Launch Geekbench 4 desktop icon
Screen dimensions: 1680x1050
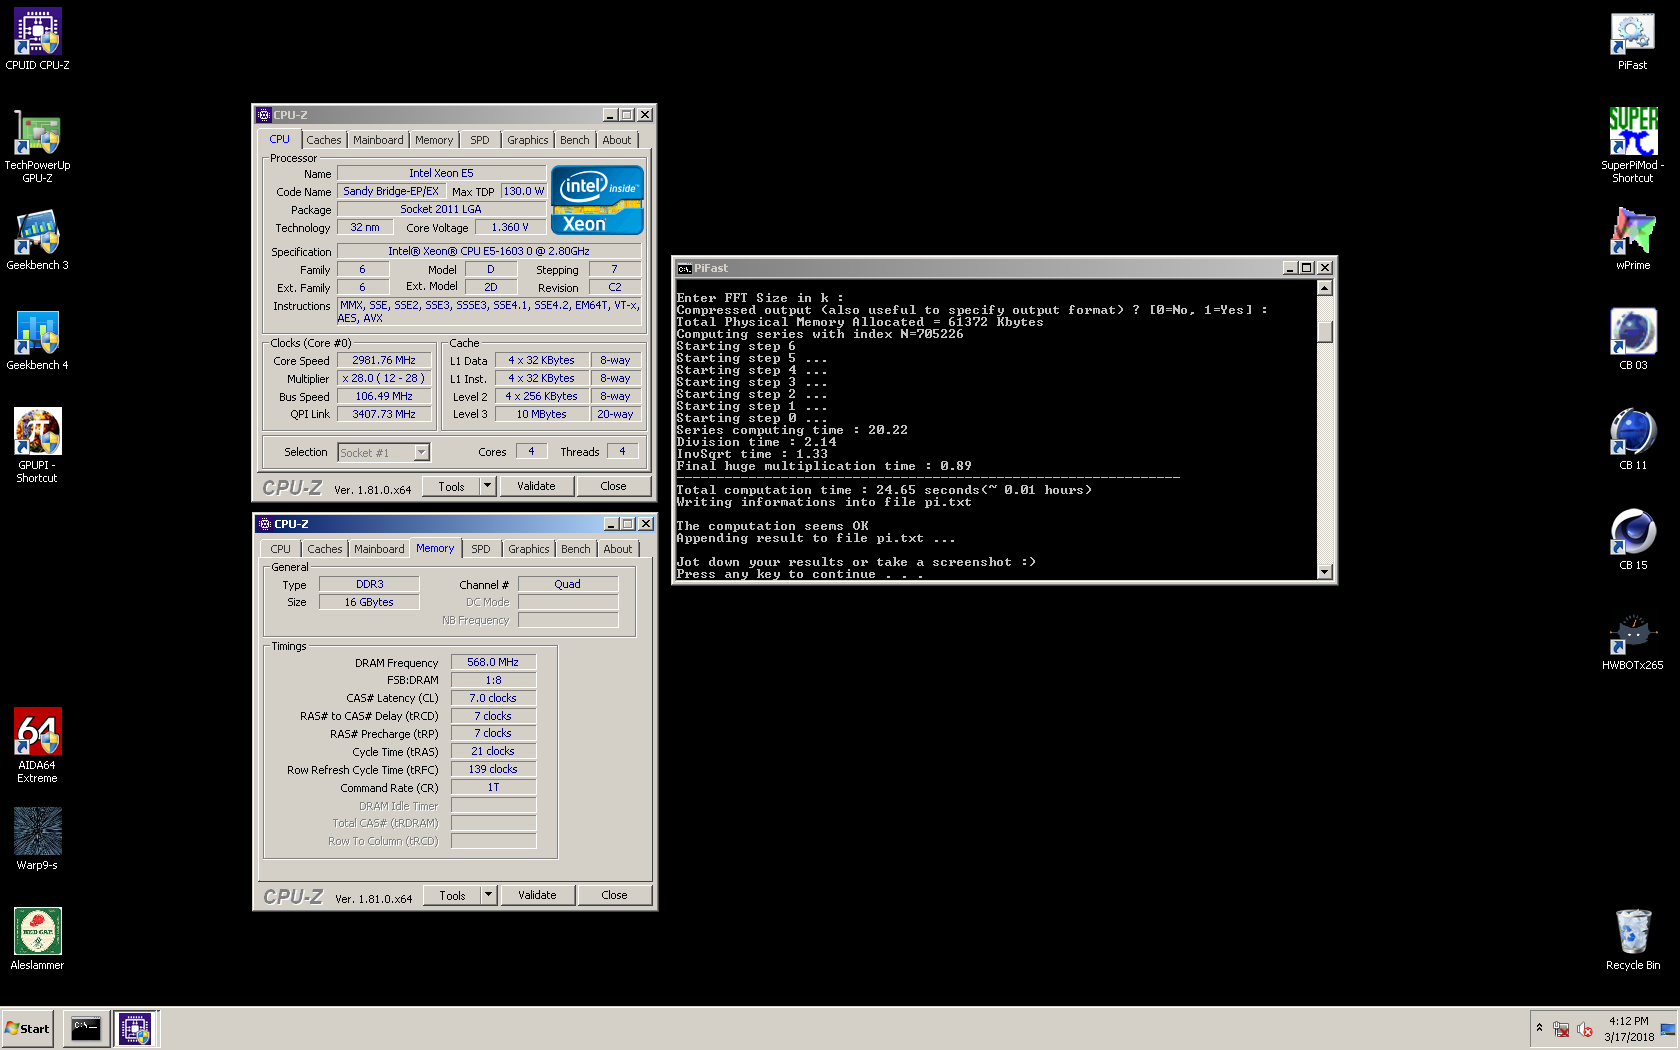[x=37, y=340]
